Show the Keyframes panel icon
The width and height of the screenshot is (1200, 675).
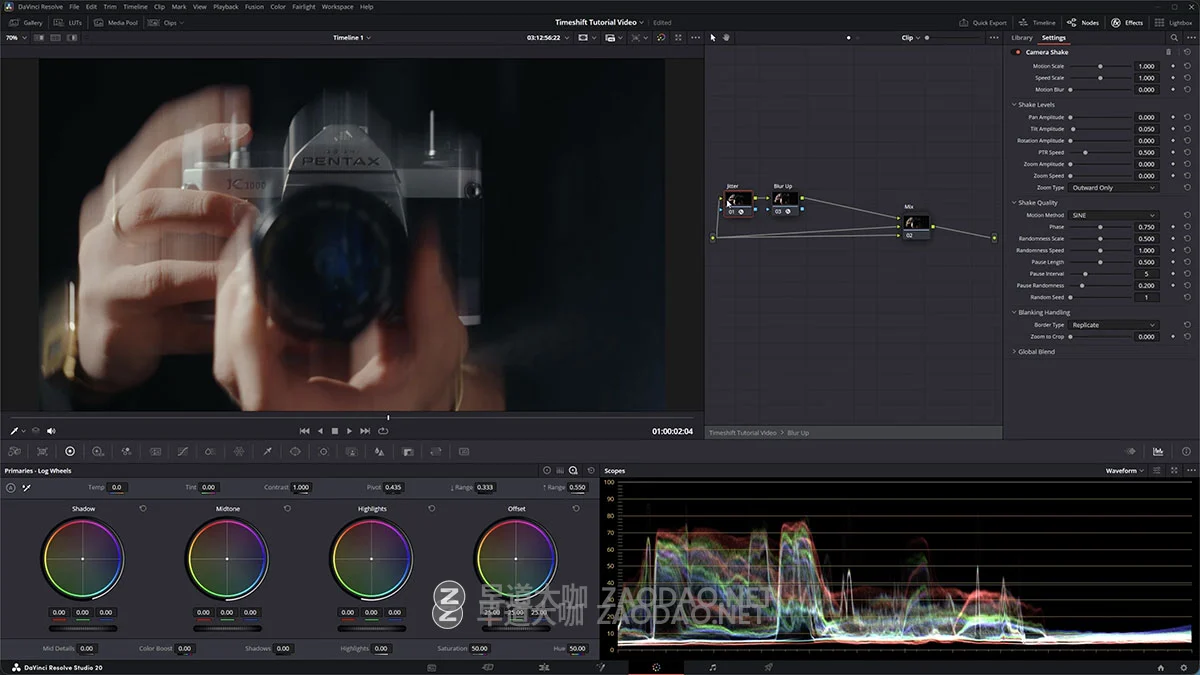pyautogui.click(x=1131, y=451)
